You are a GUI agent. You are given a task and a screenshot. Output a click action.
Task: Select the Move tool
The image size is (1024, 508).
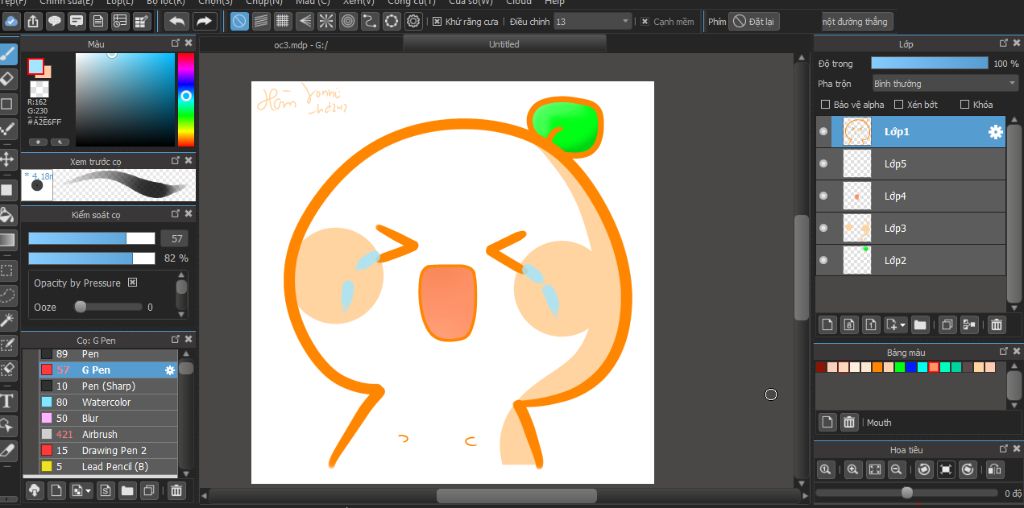tap(8, 159)
